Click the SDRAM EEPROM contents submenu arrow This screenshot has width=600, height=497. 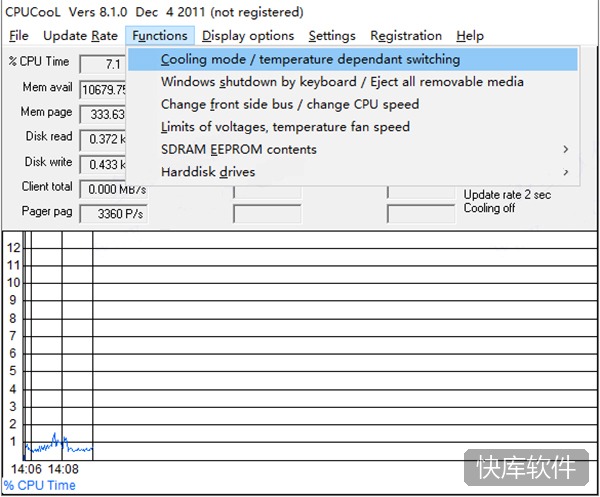tap(566, 150)
